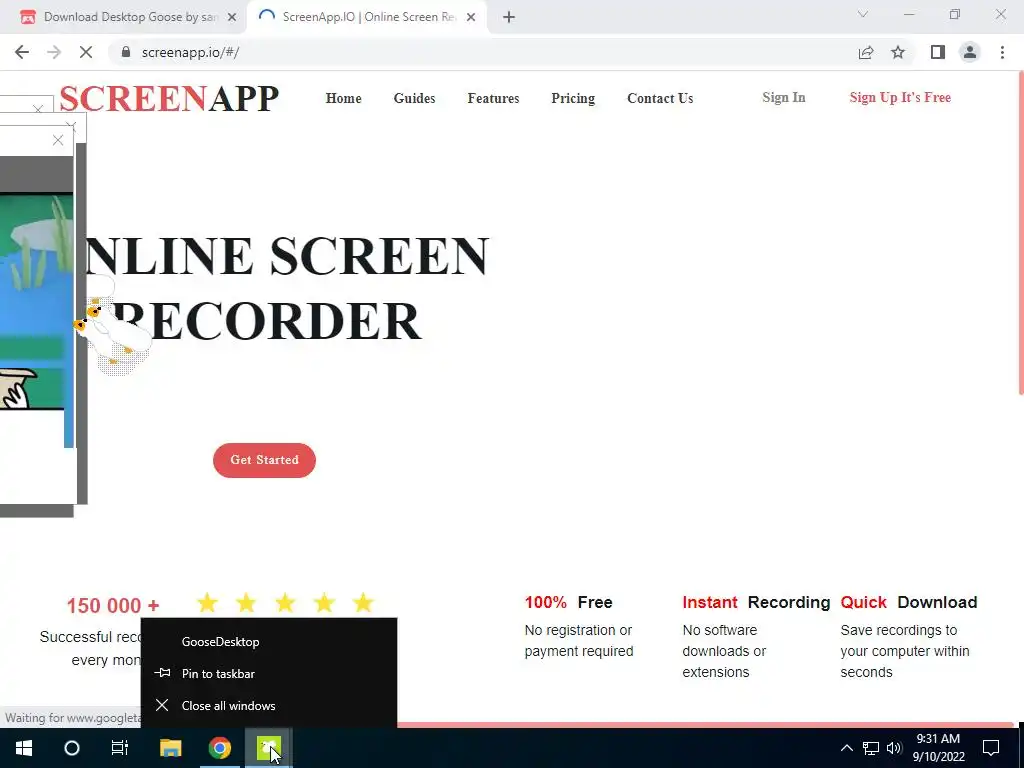This screenshot has height=768, width=1024.
Task: Go to Home in site navigation
Action: point(344,99)
